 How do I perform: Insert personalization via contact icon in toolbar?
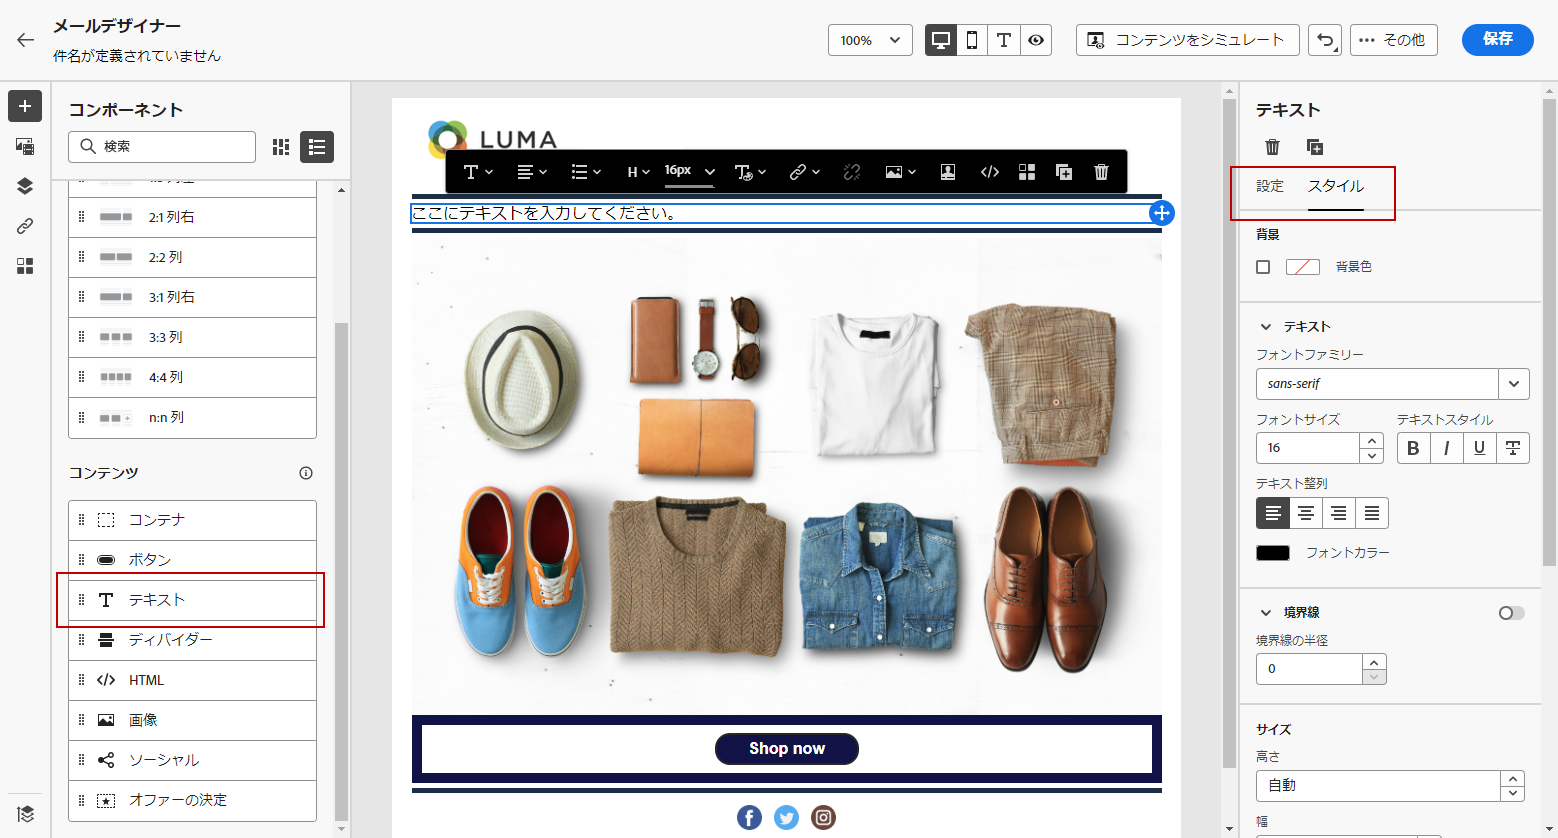click(x=948, y=172)
